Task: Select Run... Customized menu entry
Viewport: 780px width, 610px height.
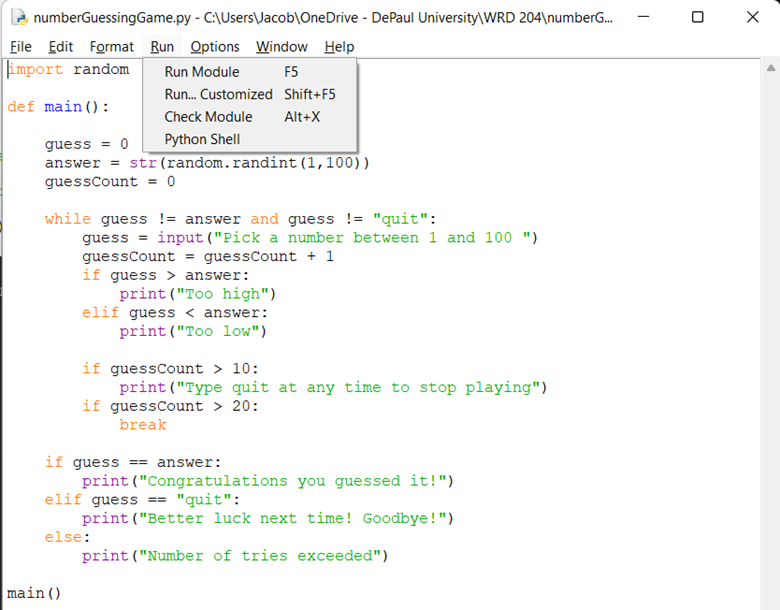Action: pyautogui.click(x=250, y=94)
